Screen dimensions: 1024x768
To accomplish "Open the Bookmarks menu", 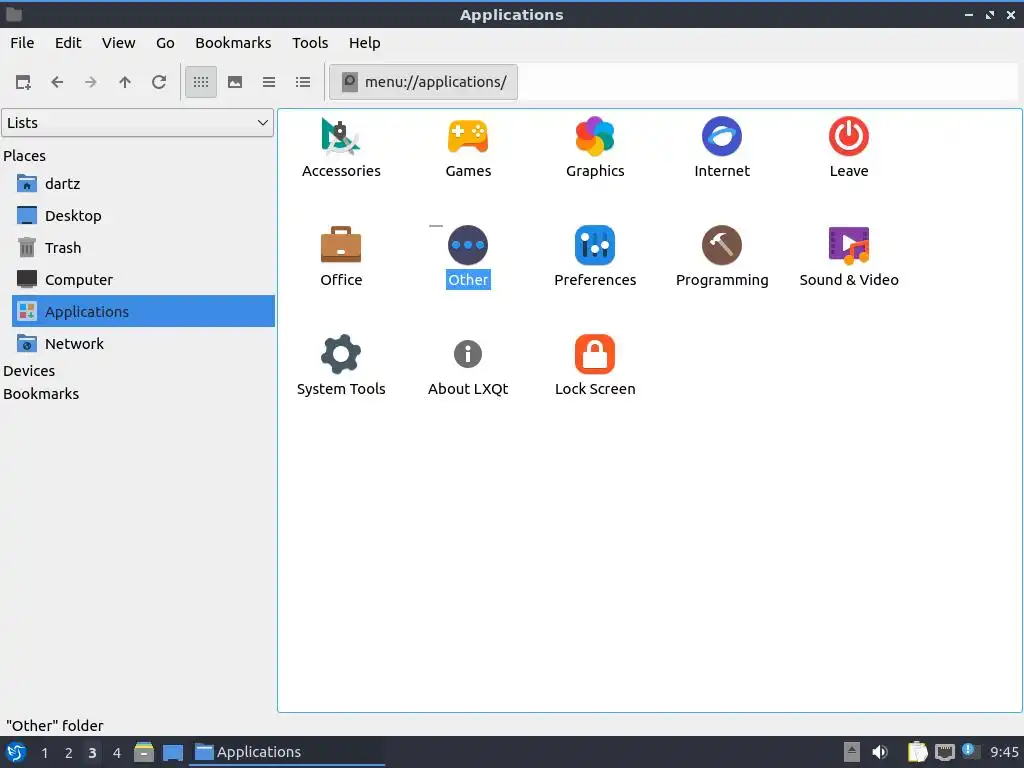I will tap(233, 43).
